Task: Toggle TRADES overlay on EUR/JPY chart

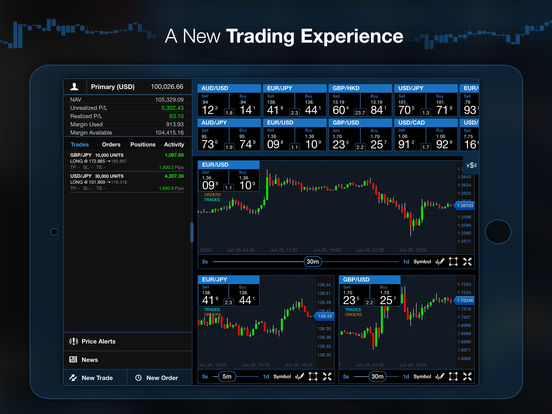Action: [x=212, y=310]
